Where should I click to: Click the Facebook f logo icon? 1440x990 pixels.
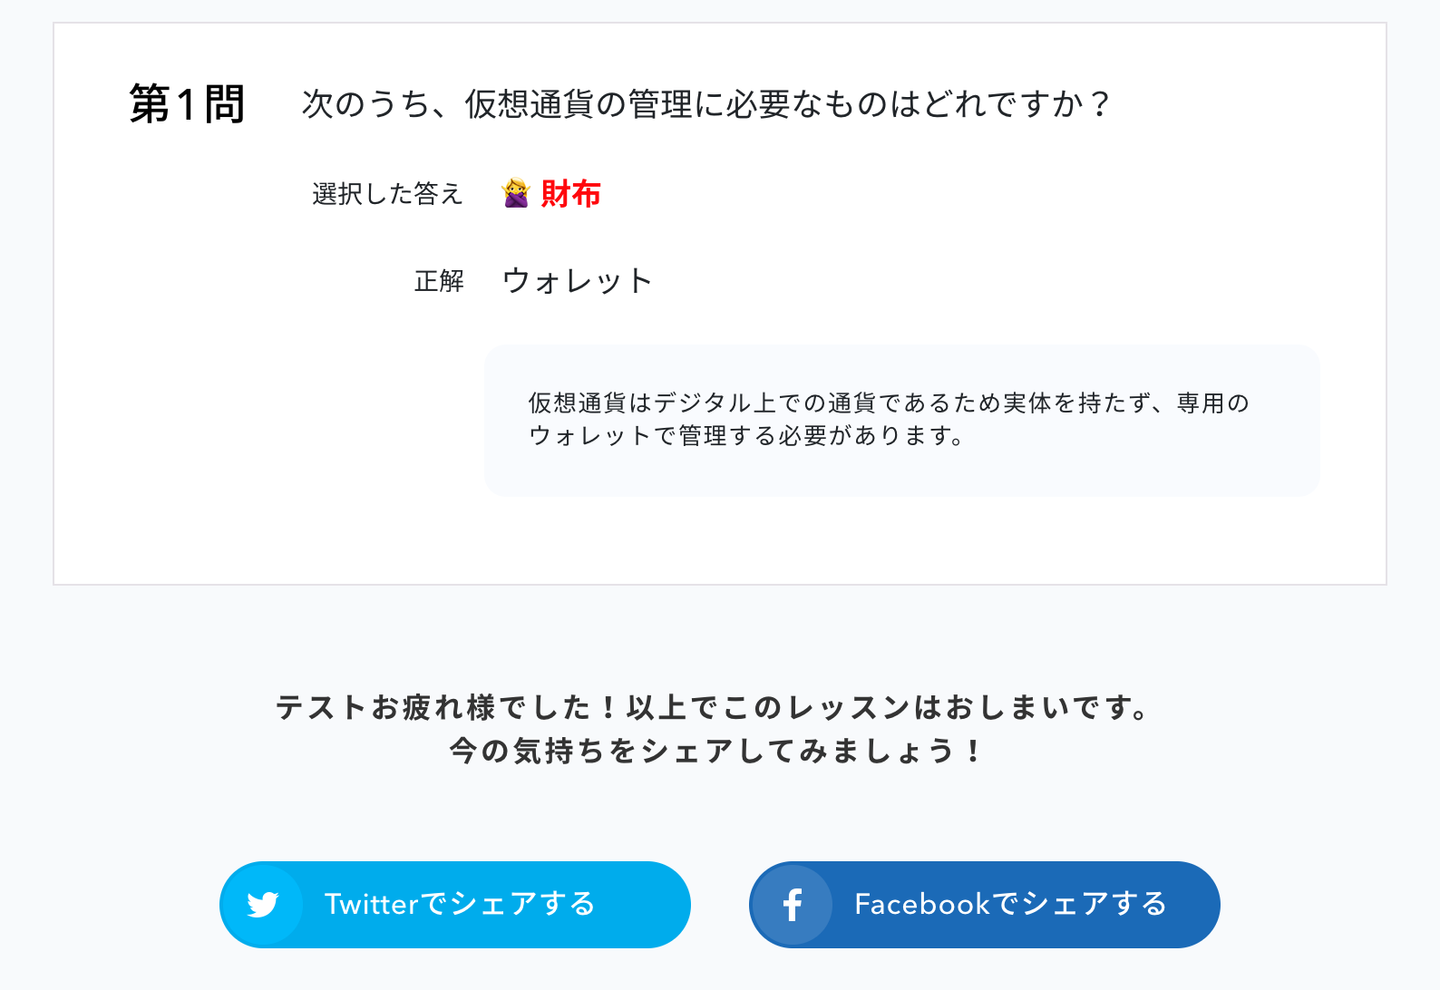[x=792, y=904]
